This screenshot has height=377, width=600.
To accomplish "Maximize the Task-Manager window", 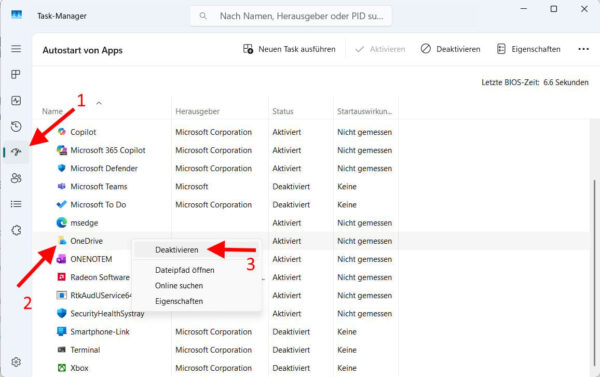I will 553,9.
